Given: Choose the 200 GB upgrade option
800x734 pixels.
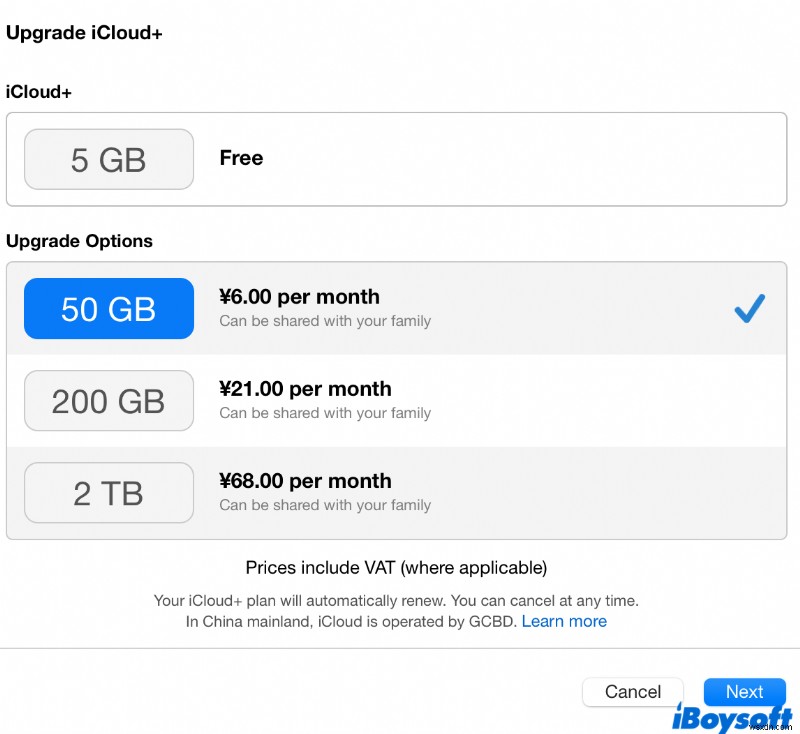Looking at the screenshot, I should [108, 400].
